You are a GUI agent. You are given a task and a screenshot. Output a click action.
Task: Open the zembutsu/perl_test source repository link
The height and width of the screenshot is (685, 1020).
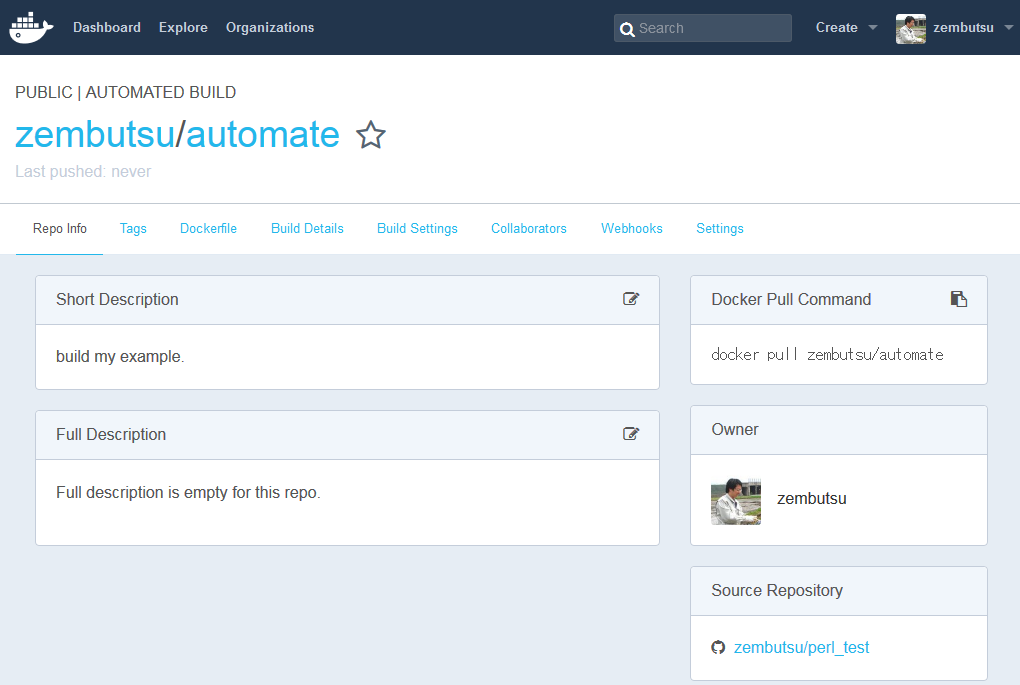pos(801,647)
